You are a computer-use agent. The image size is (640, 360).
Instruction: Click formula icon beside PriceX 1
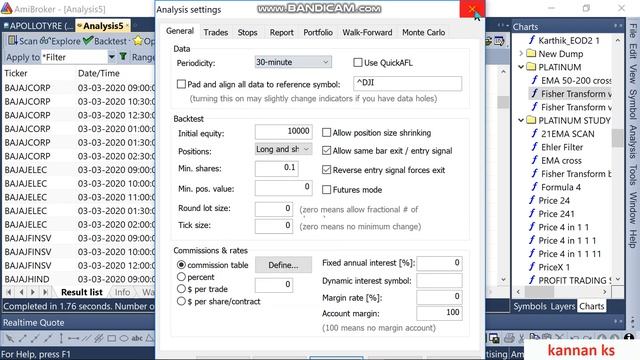pyautogui.click(x=532, y=267)
